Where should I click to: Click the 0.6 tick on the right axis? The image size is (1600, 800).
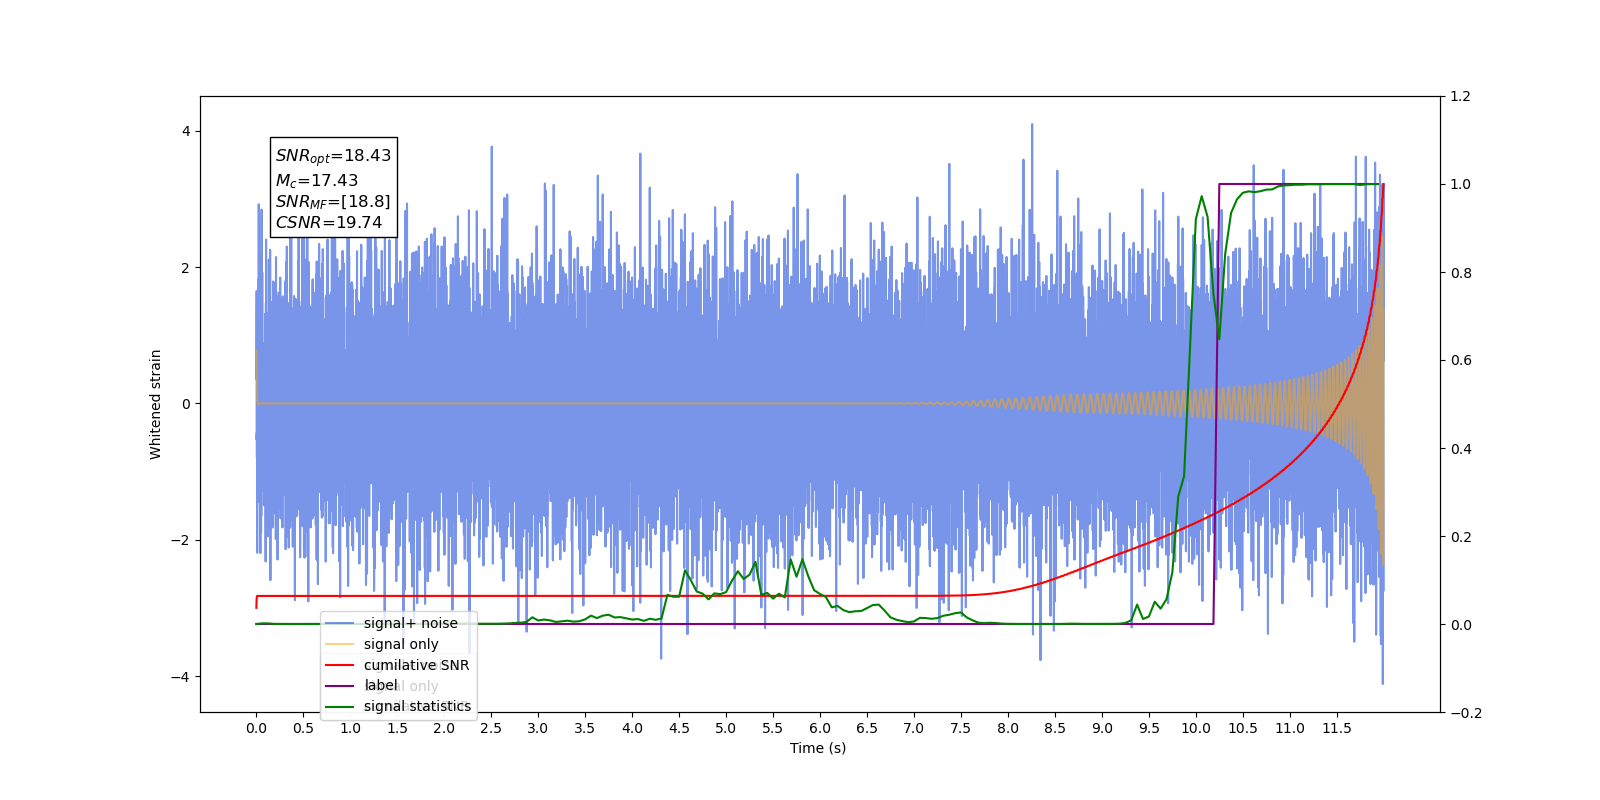point(1461,361)
